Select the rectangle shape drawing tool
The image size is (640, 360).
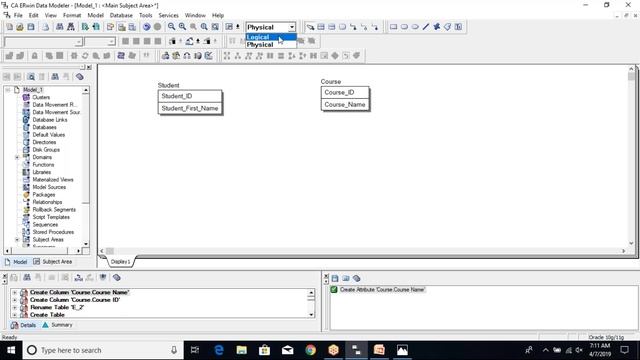tap(393, 27)
